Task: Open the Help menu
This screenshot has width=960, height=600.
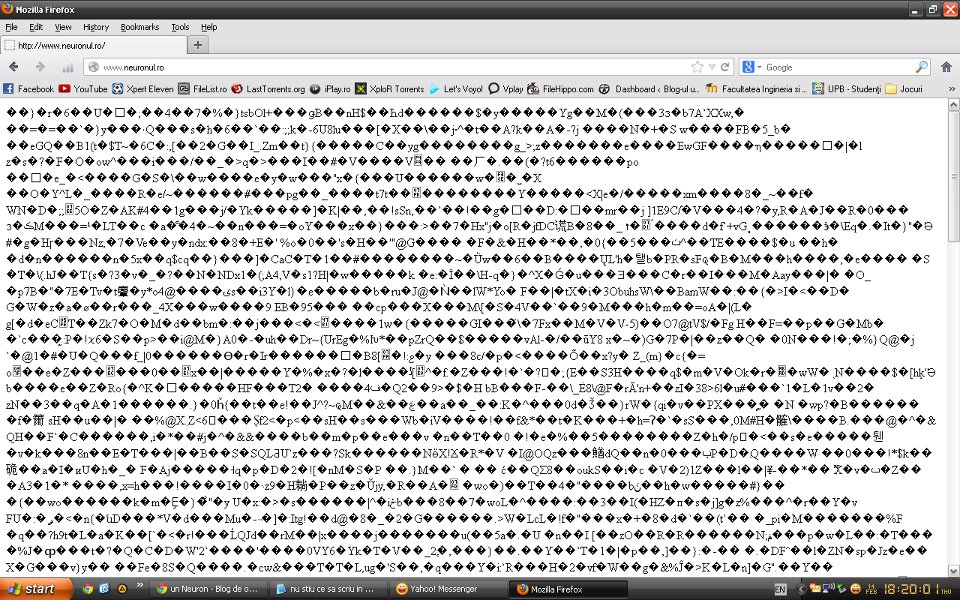Action: click(209, 27)
